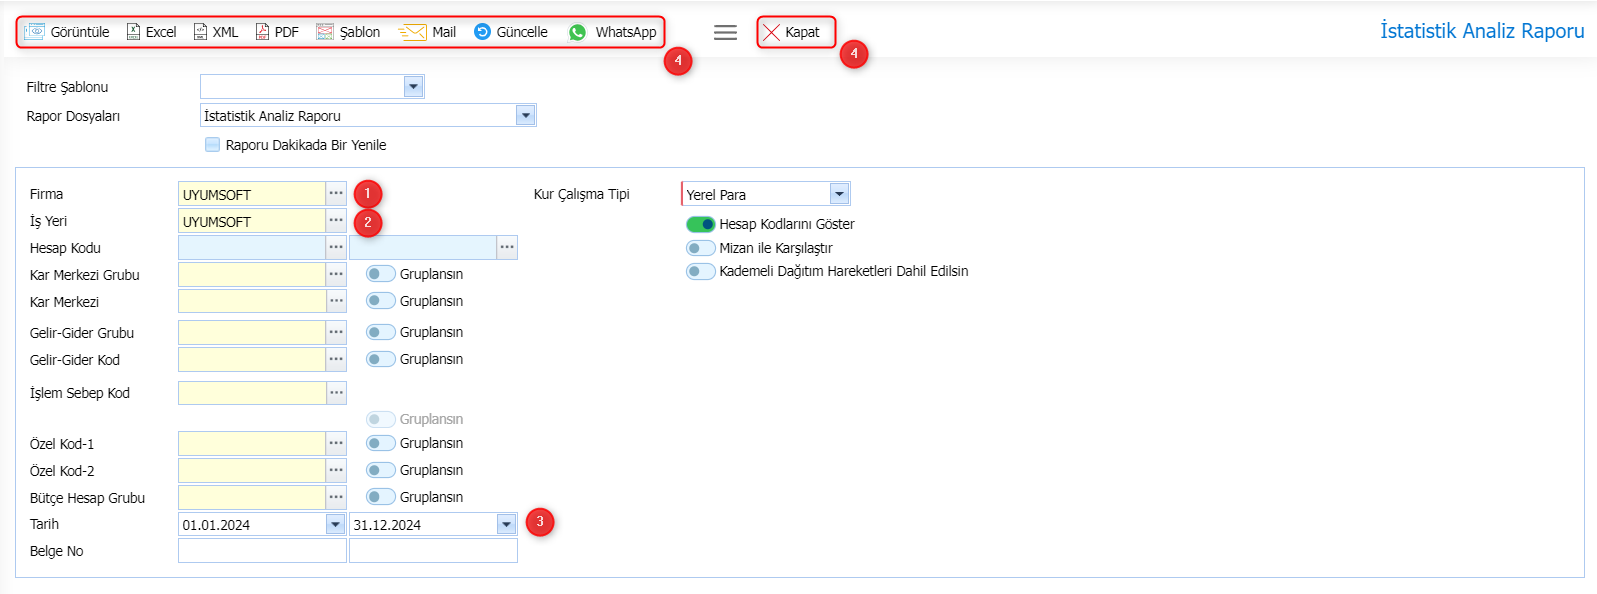Open the Şablon template tool

click(348, 32)
